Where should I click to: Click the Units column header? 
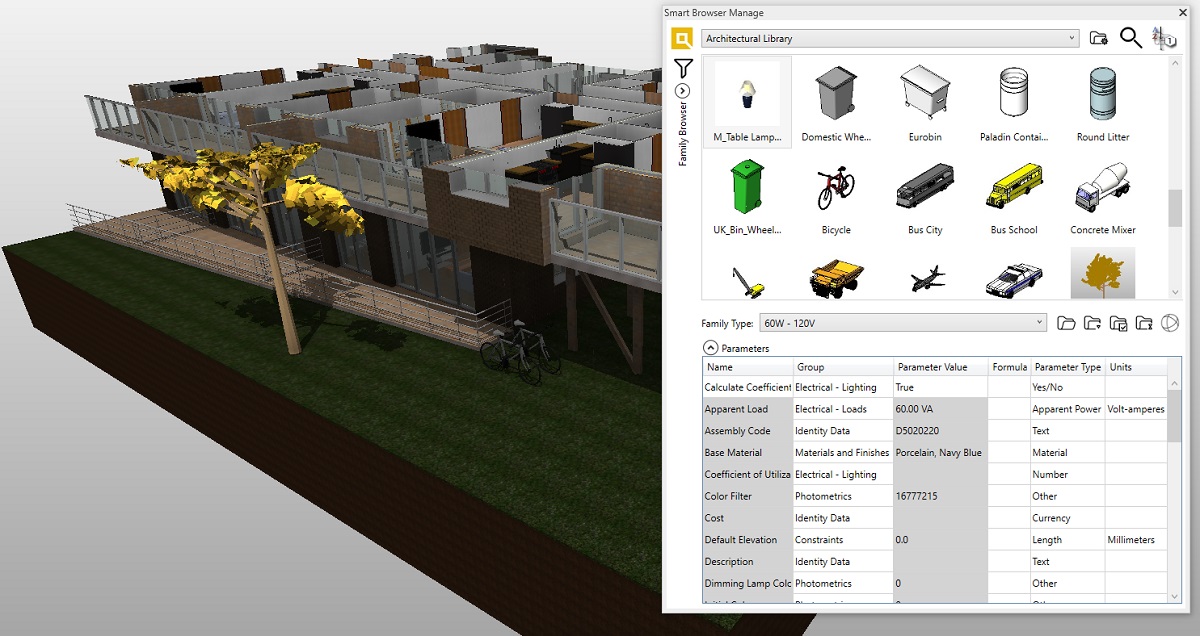click(x=1135, y=367)
